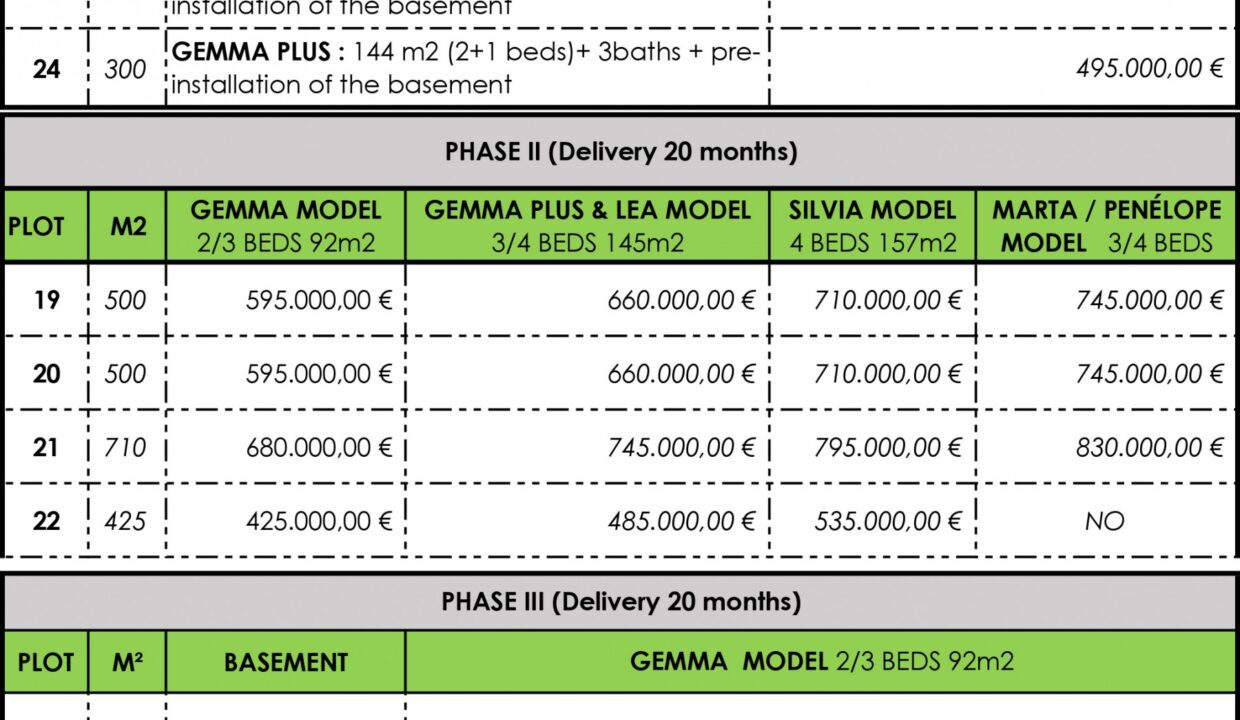
Task: Select plot number 24 cell
Action: click(x=47, y=70)
